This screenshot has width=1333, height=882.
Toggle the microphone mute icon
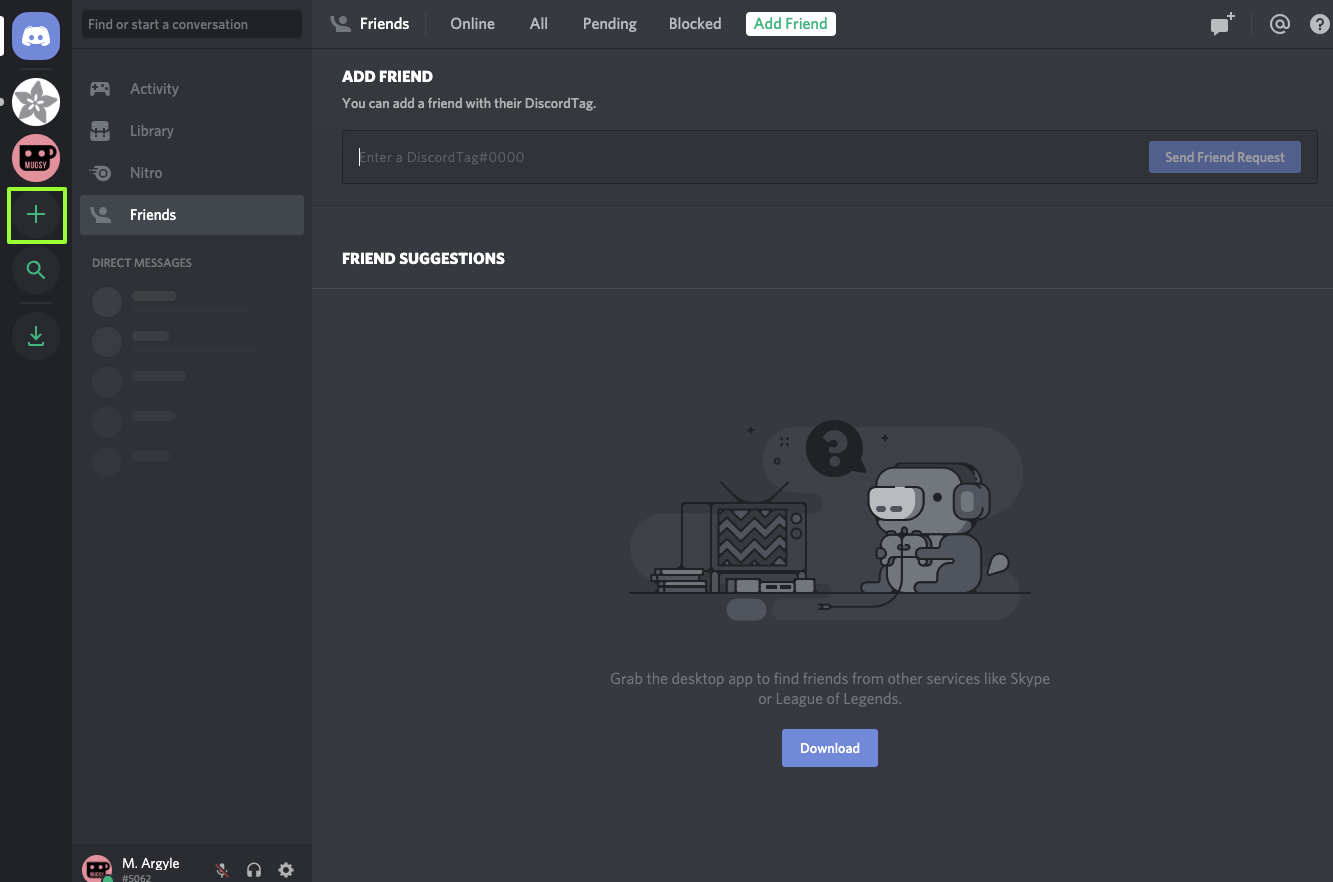222,870
